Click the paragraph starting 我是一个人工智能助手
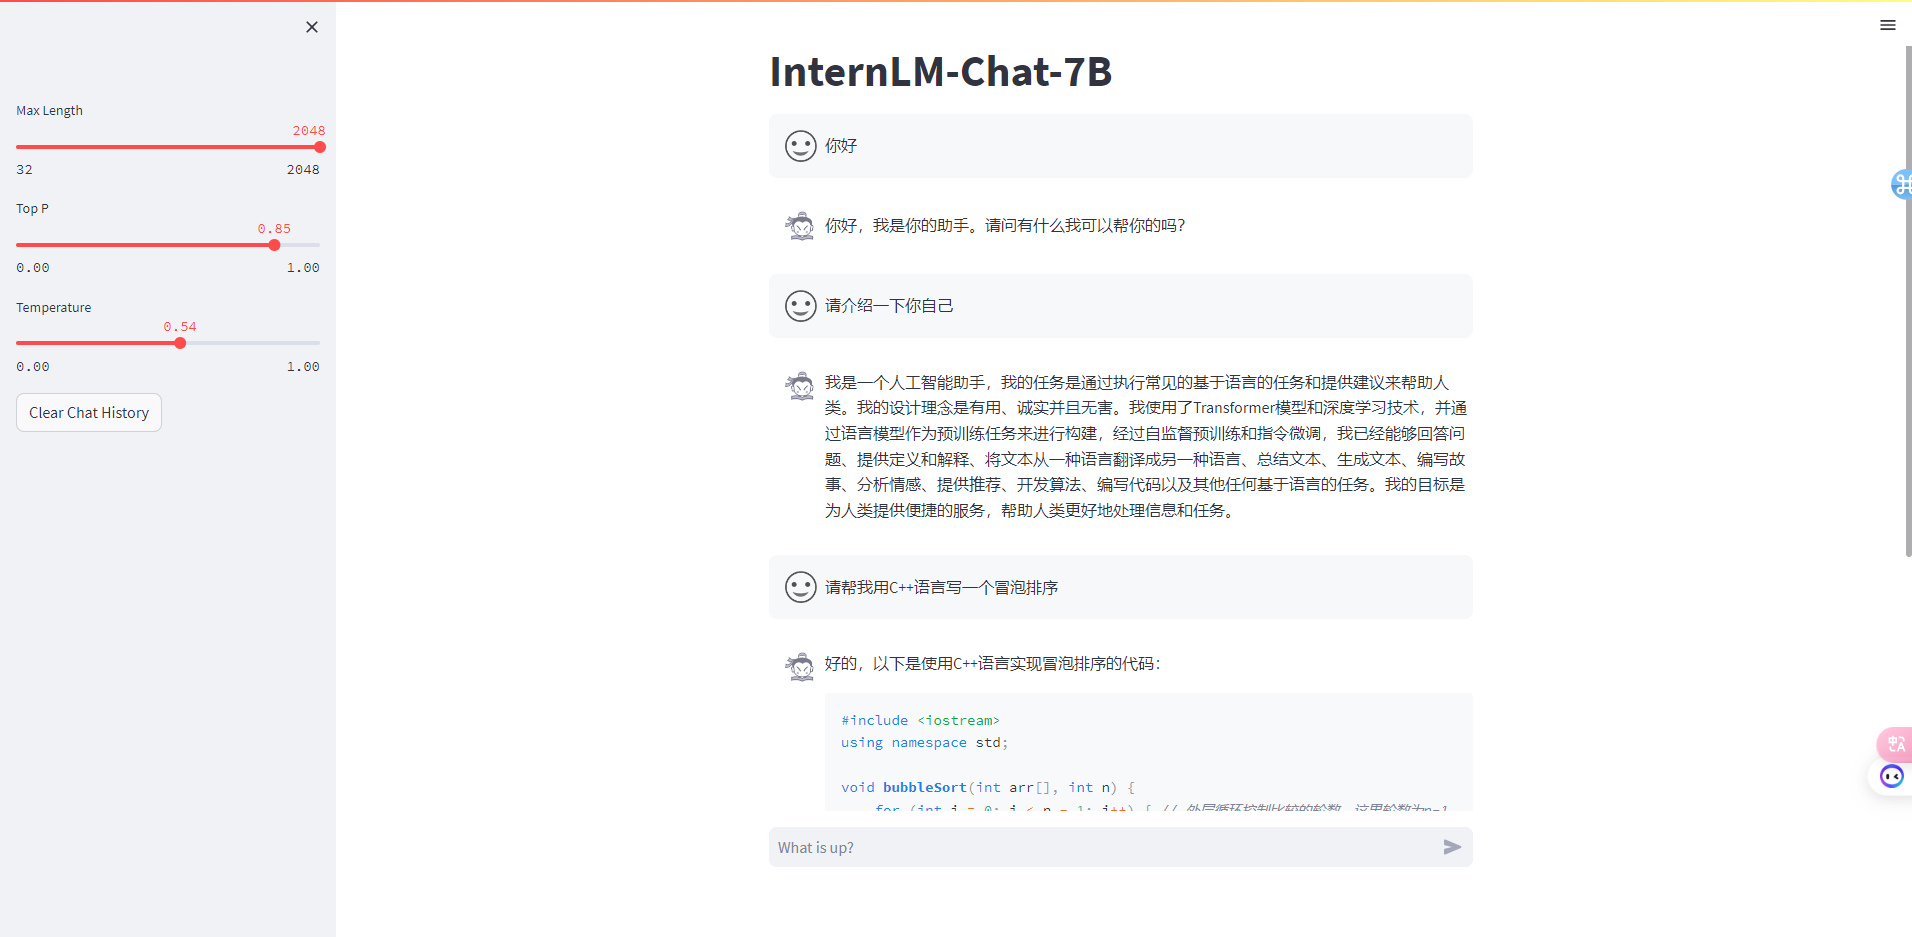The image size is (1912, 937). point(1145,446)
